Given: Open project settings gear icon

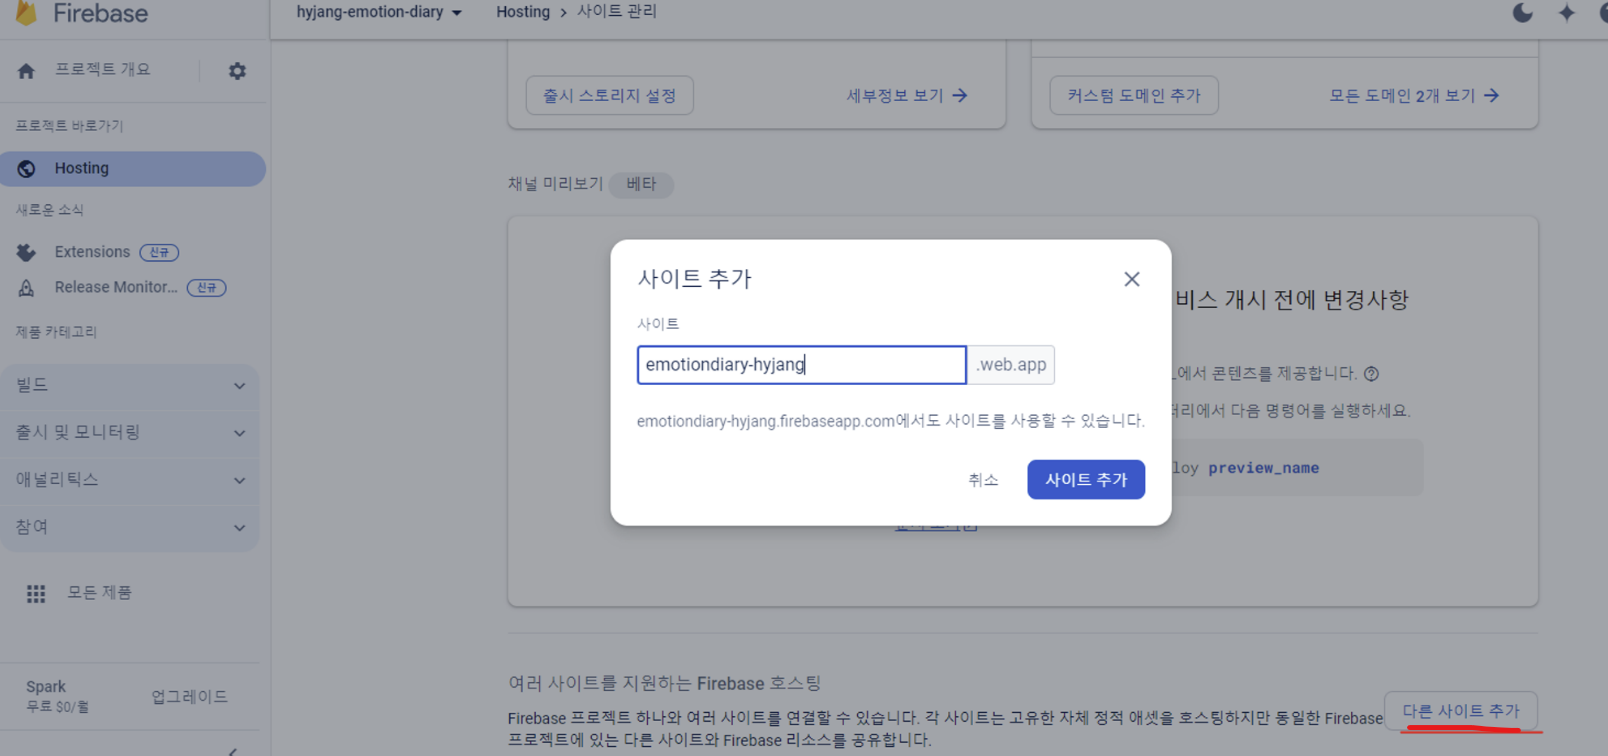Looking at the screenshot, I should click(237, 71).
